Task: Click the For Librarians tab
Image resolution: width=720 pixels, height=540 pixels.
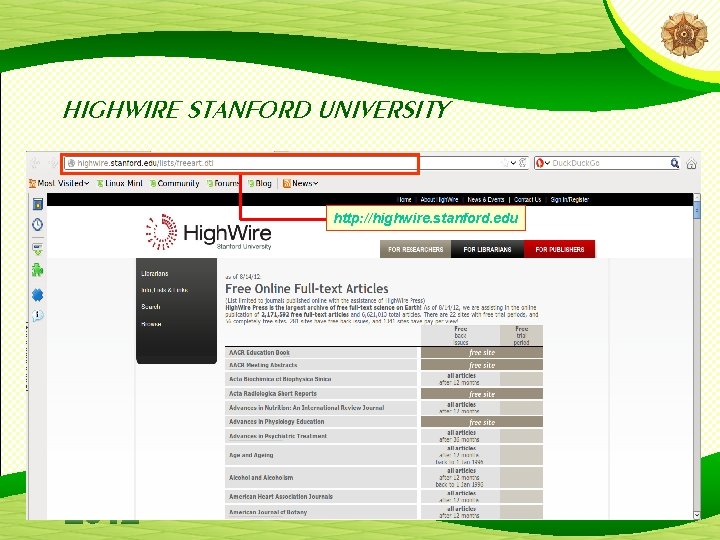Action: [487, 249]
